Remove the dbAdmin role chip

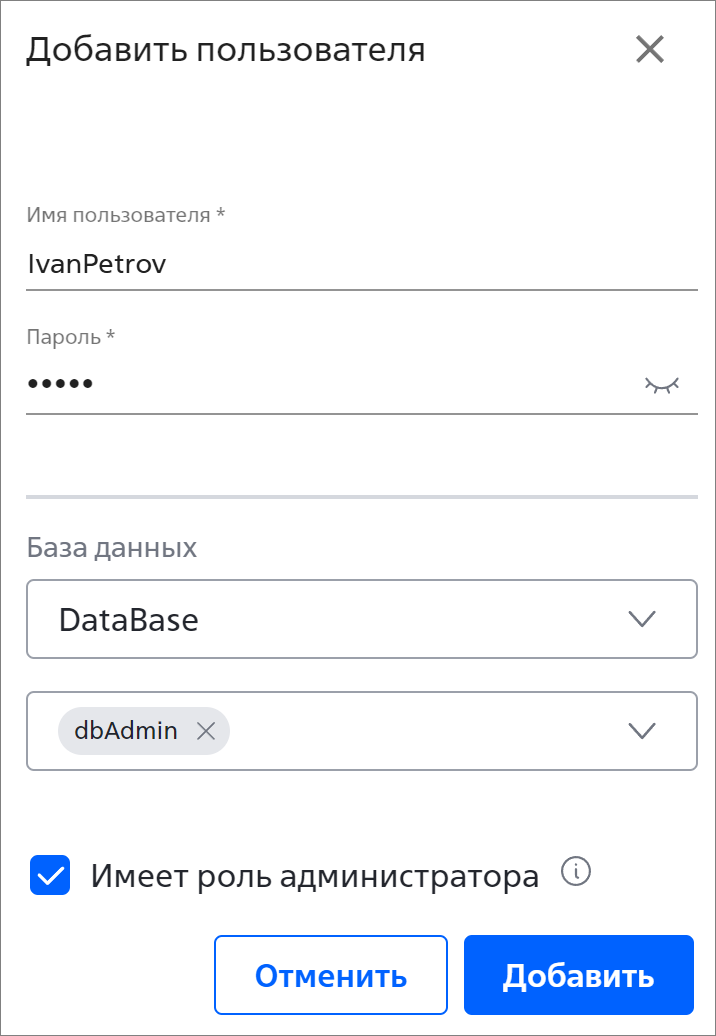[206, 731]
